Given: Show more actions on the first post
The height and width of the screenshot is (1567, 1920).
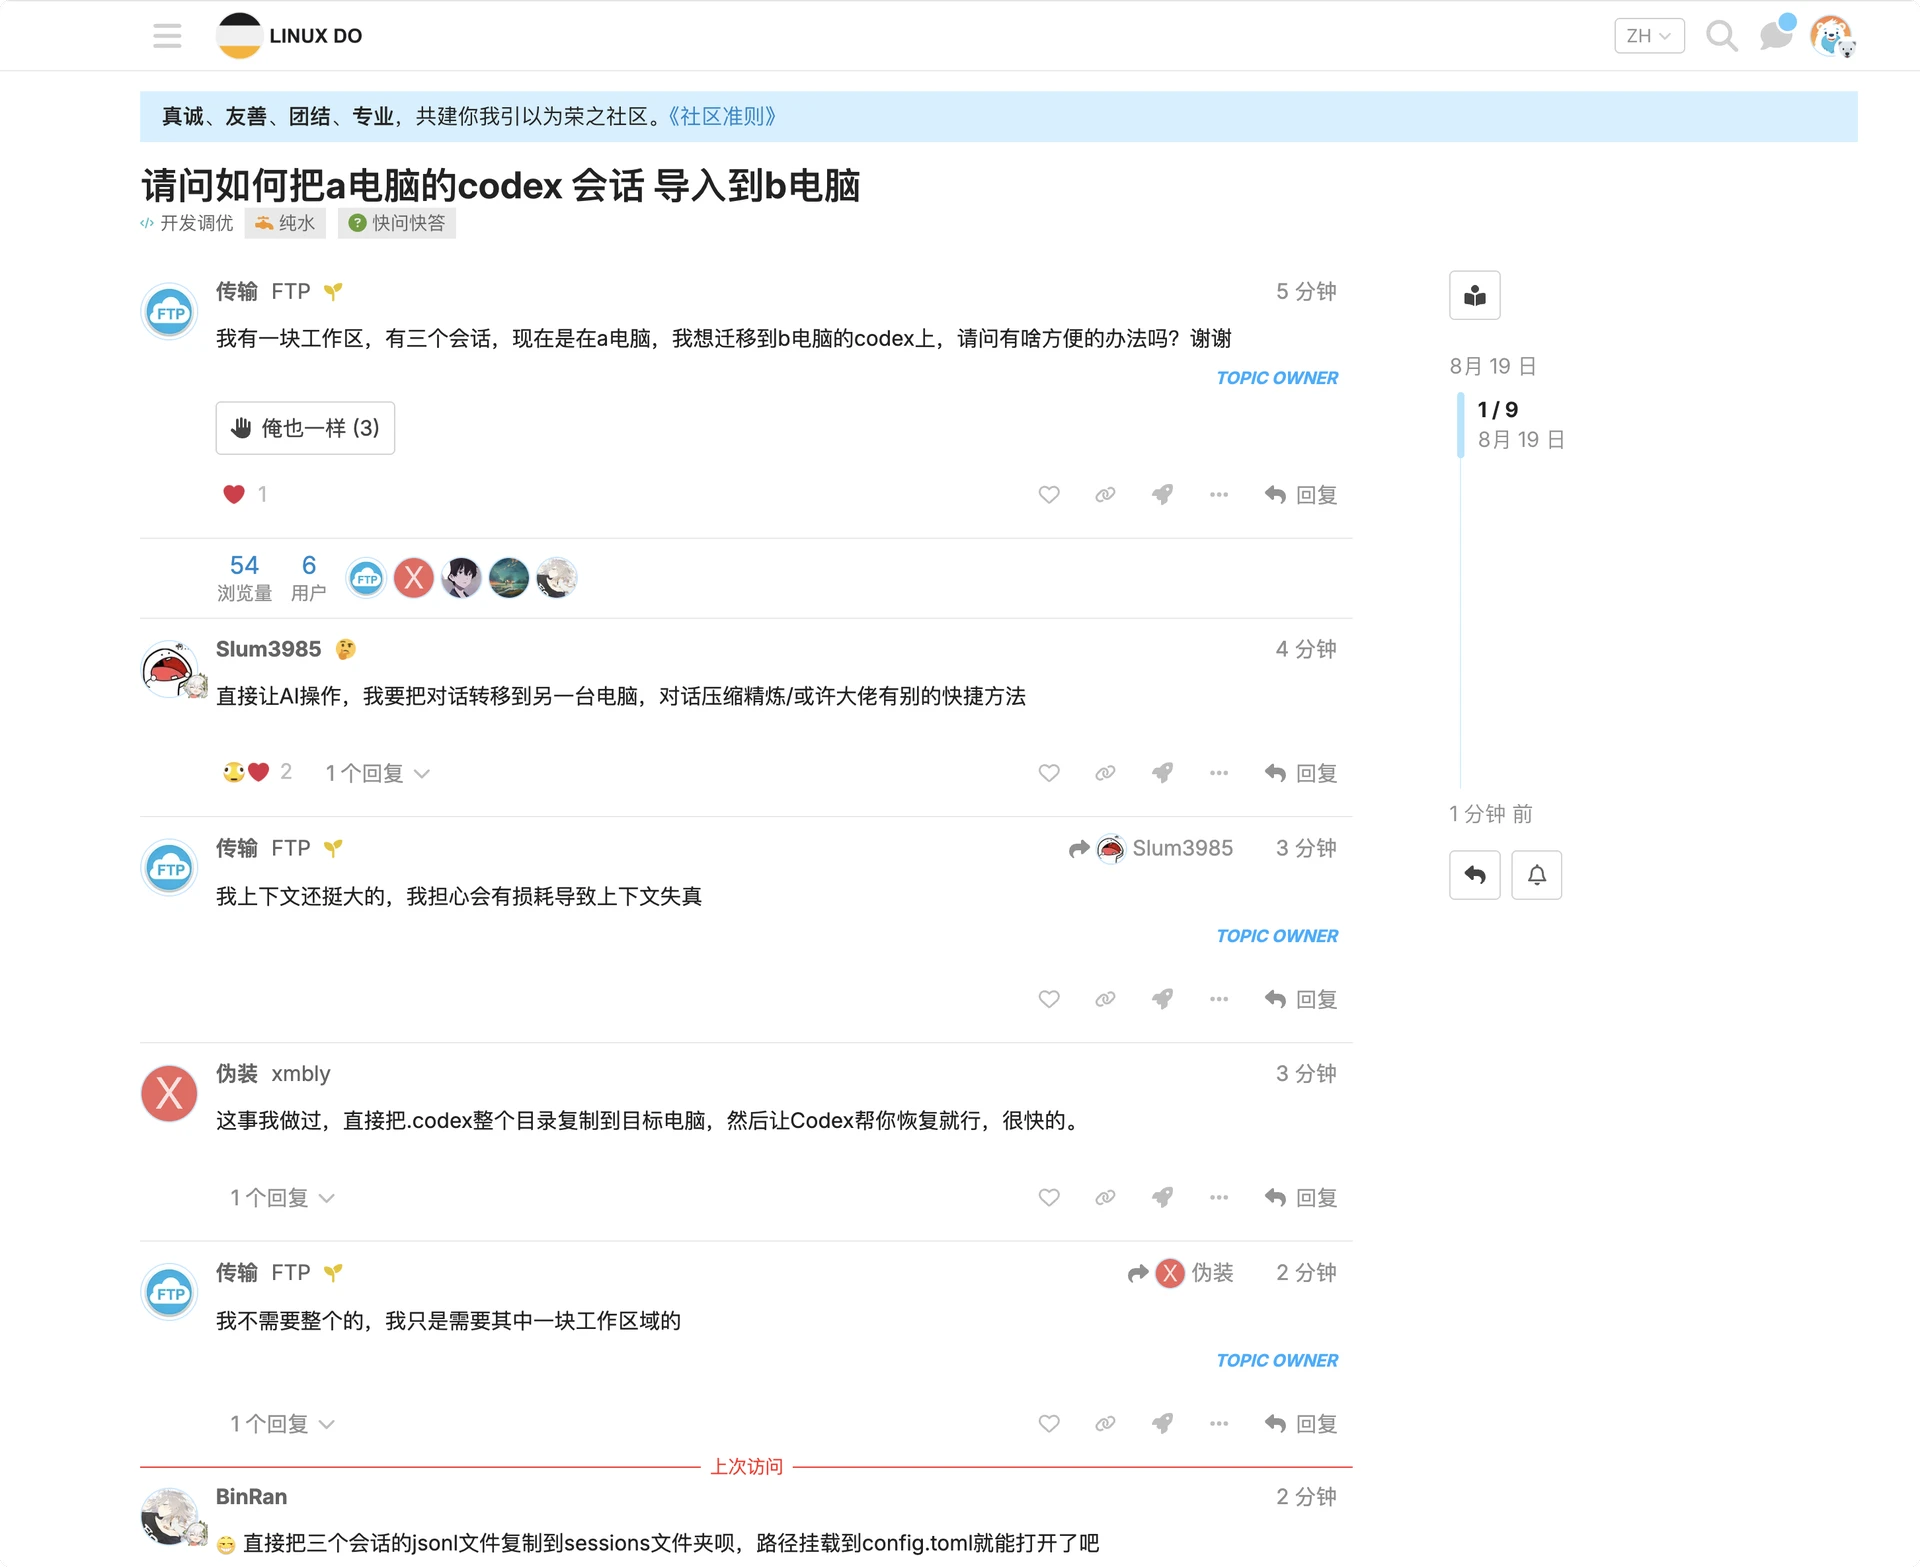Looking at the screenshot, I should click(1218, 495).
